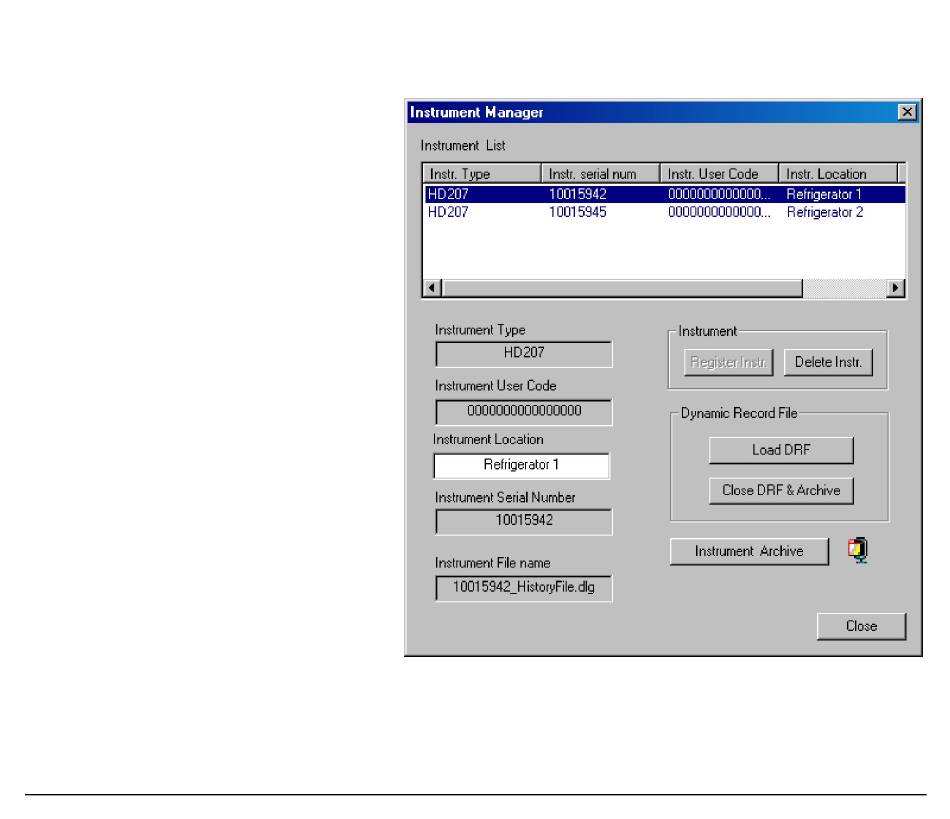Click user code cell in Refrigerator 1 row

[x=719, y=194]
